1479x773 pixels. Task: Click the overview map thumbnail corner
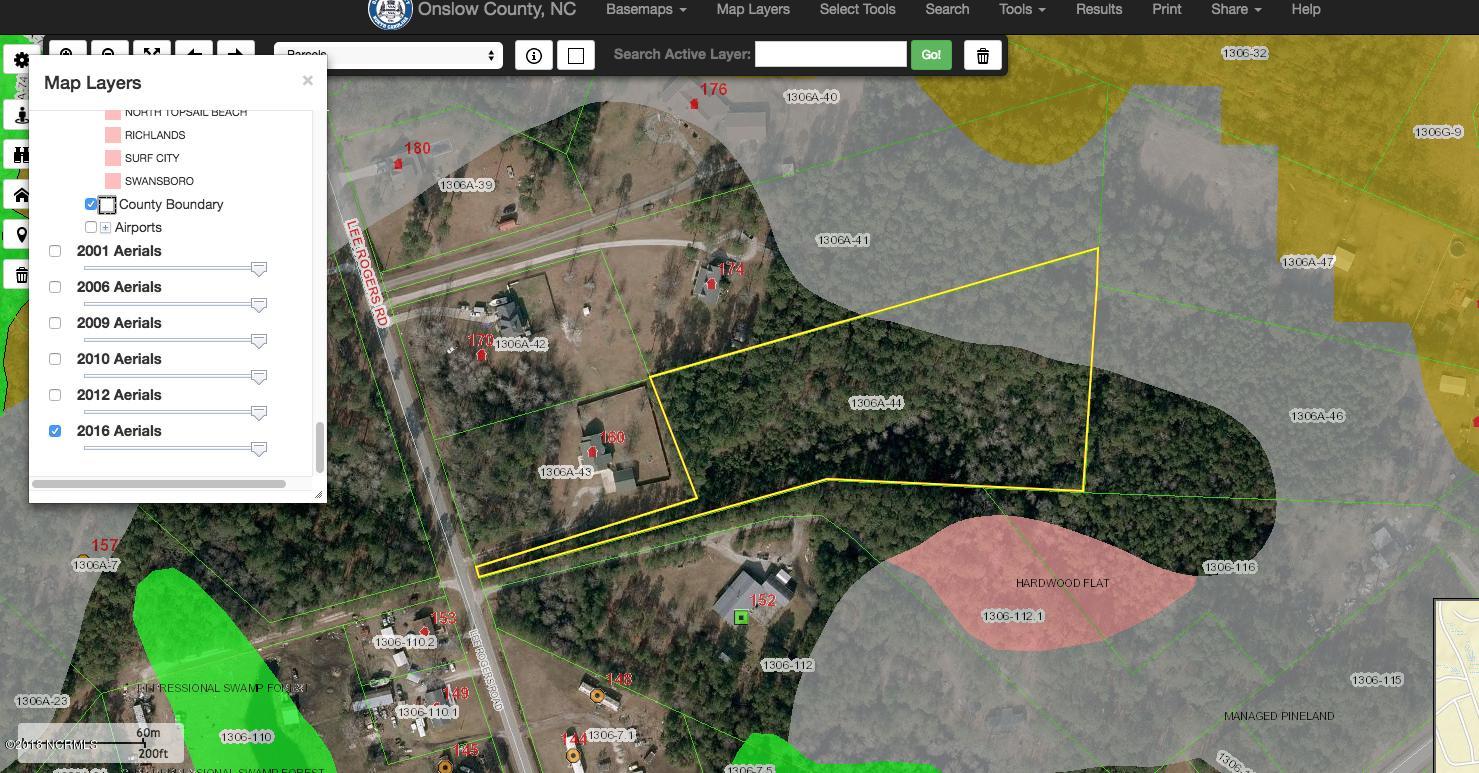[x=1457, y=686]
